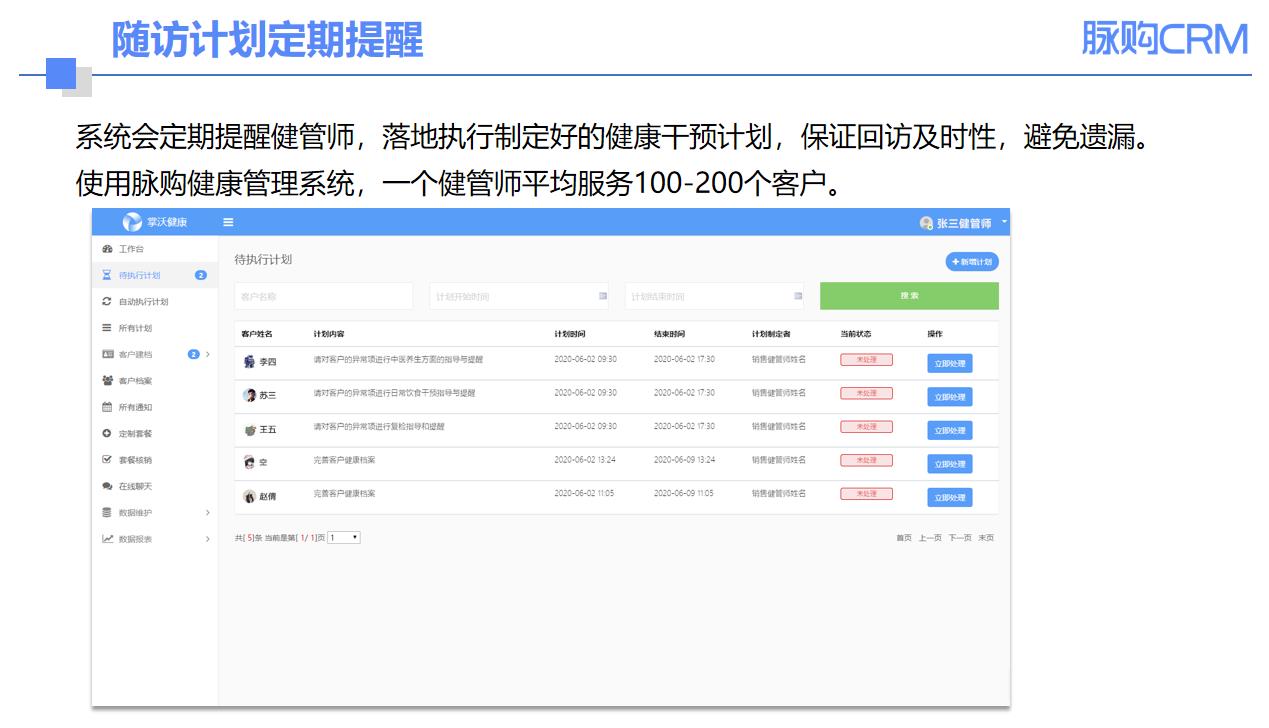Expand the 客户建档 sidebar chevron
The width and height of the screenshot is (1269, 728).
(x=208, y=354)
